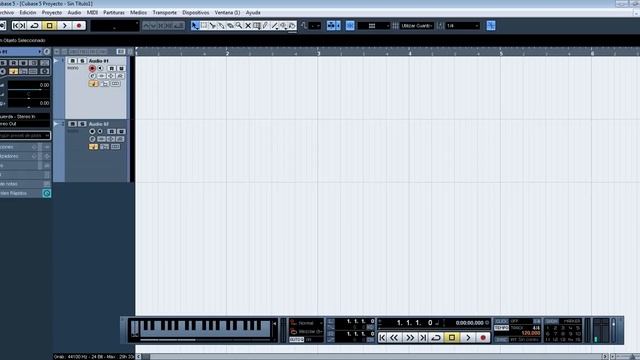The width and height of the screenshot is (640, 360).
Task: Open the Dispositivos menu
Action: (196, 13)
